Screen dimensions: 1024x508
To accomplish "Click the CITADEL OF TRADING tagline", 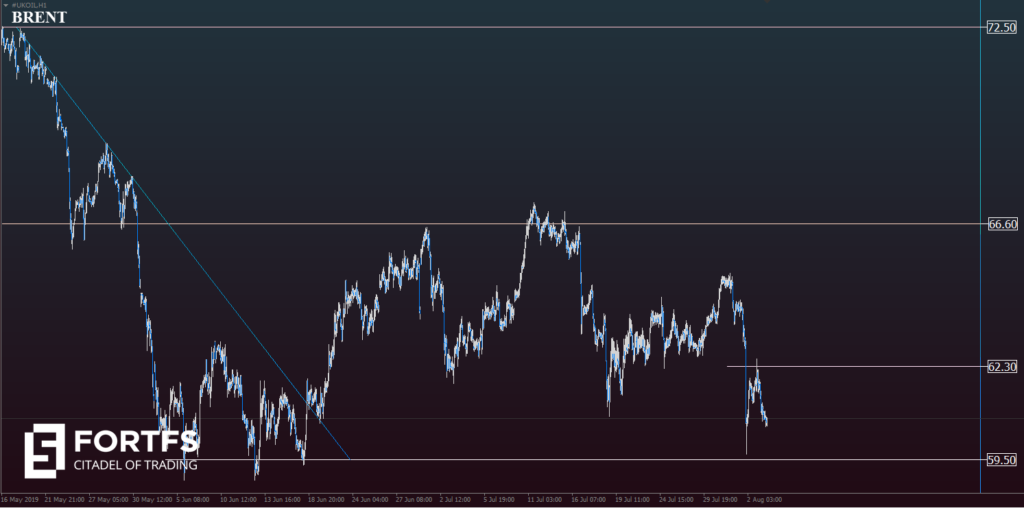I will click(135, 465).
